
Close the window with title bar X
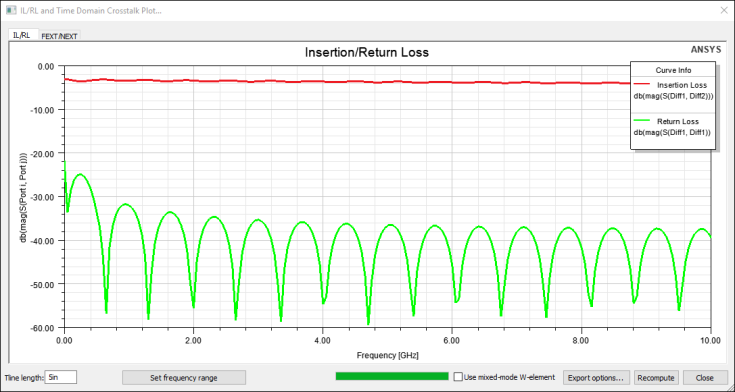coord(723,10)
